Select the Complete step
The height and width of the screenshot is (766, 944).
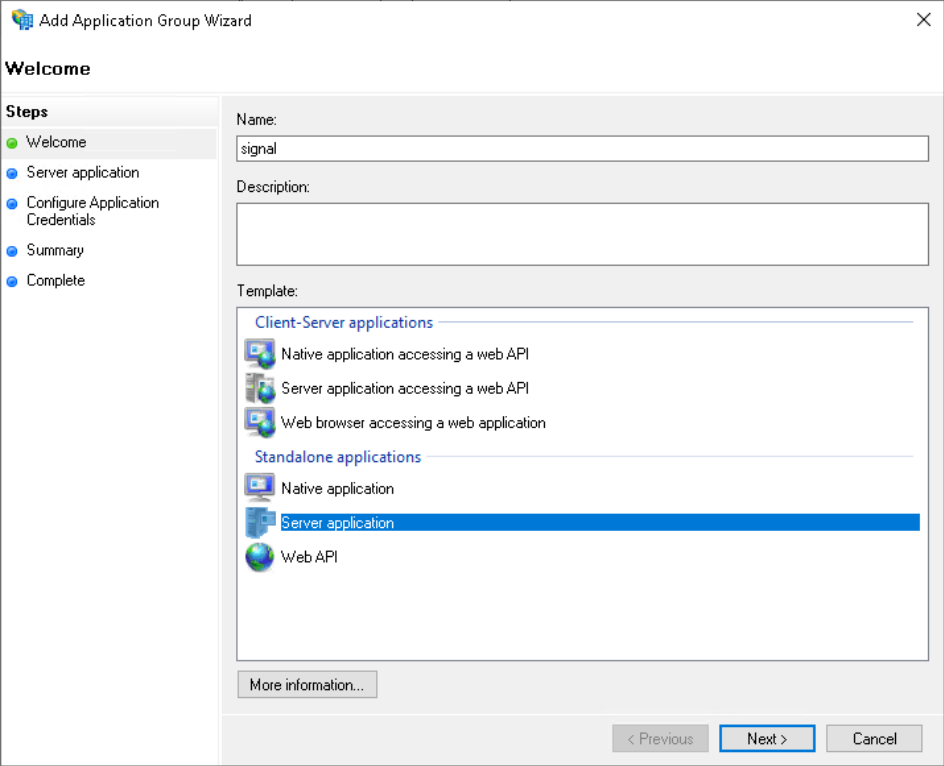[55, 280]
